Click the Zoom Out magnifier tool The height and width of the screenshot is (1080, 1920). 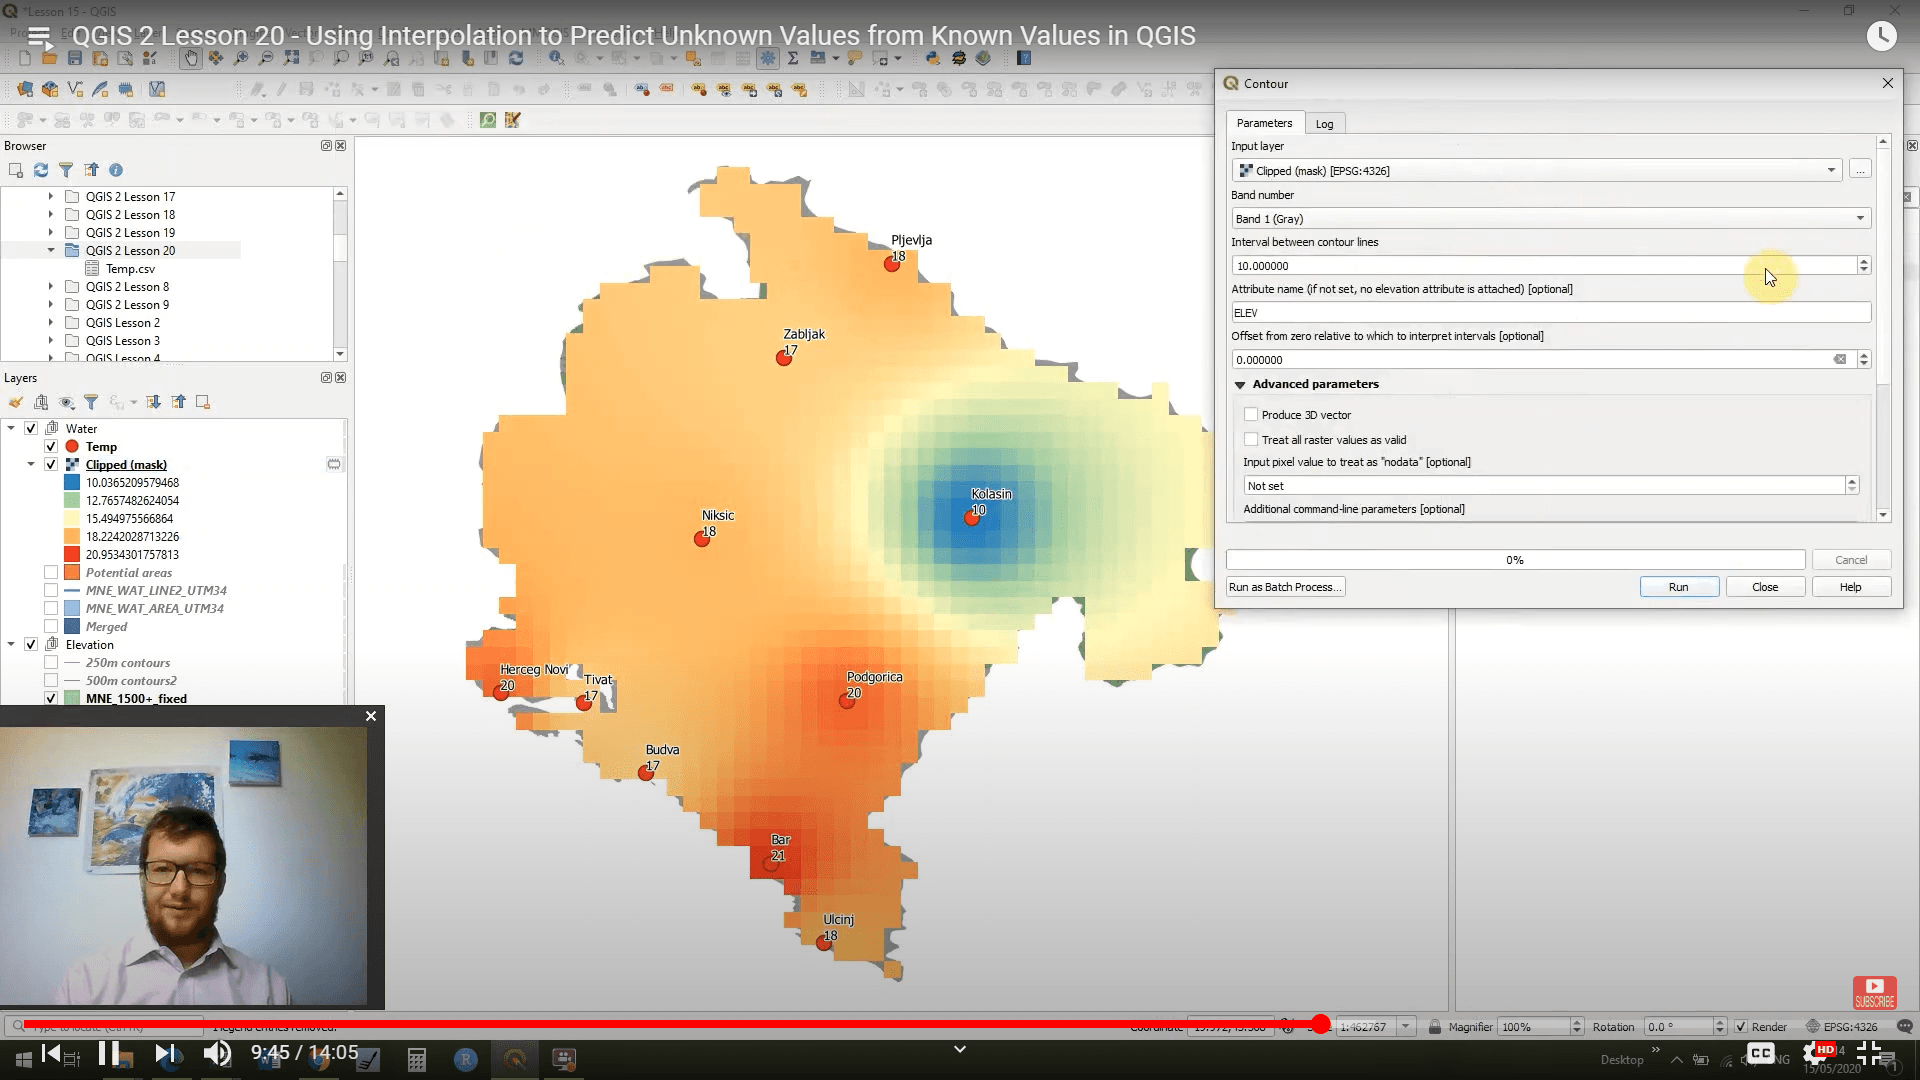pos(266,58)
